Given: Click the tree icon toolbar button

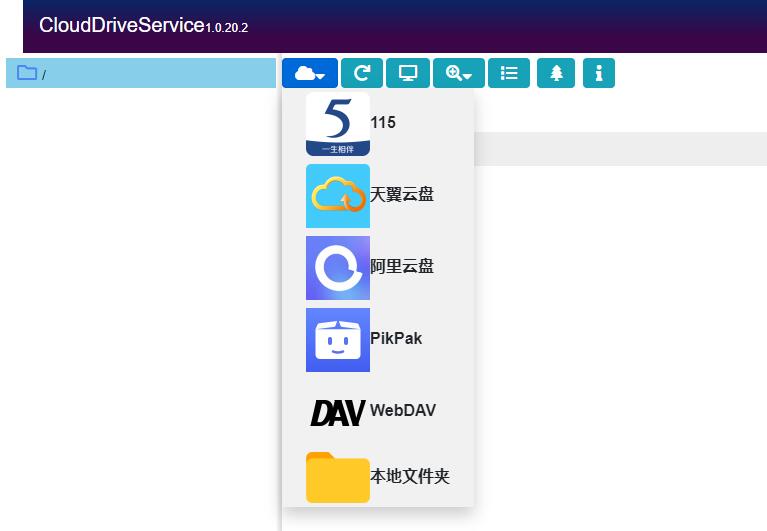Looking at the screenshot, I should tap(556, 73).
